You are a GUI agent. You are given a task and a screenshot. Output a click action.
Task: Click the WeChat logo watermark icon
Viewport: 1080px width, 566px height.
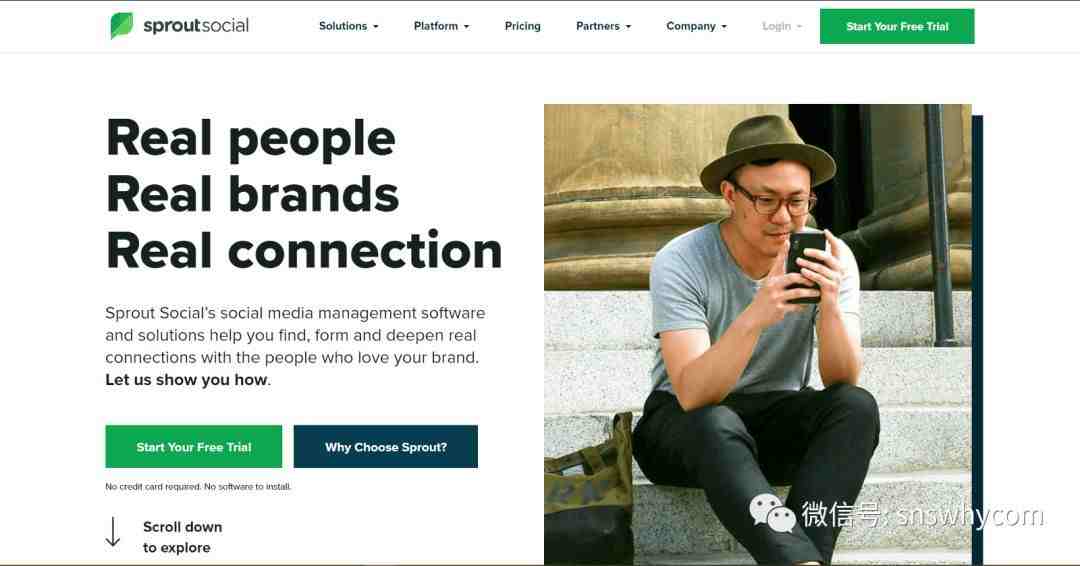point(772,514)
